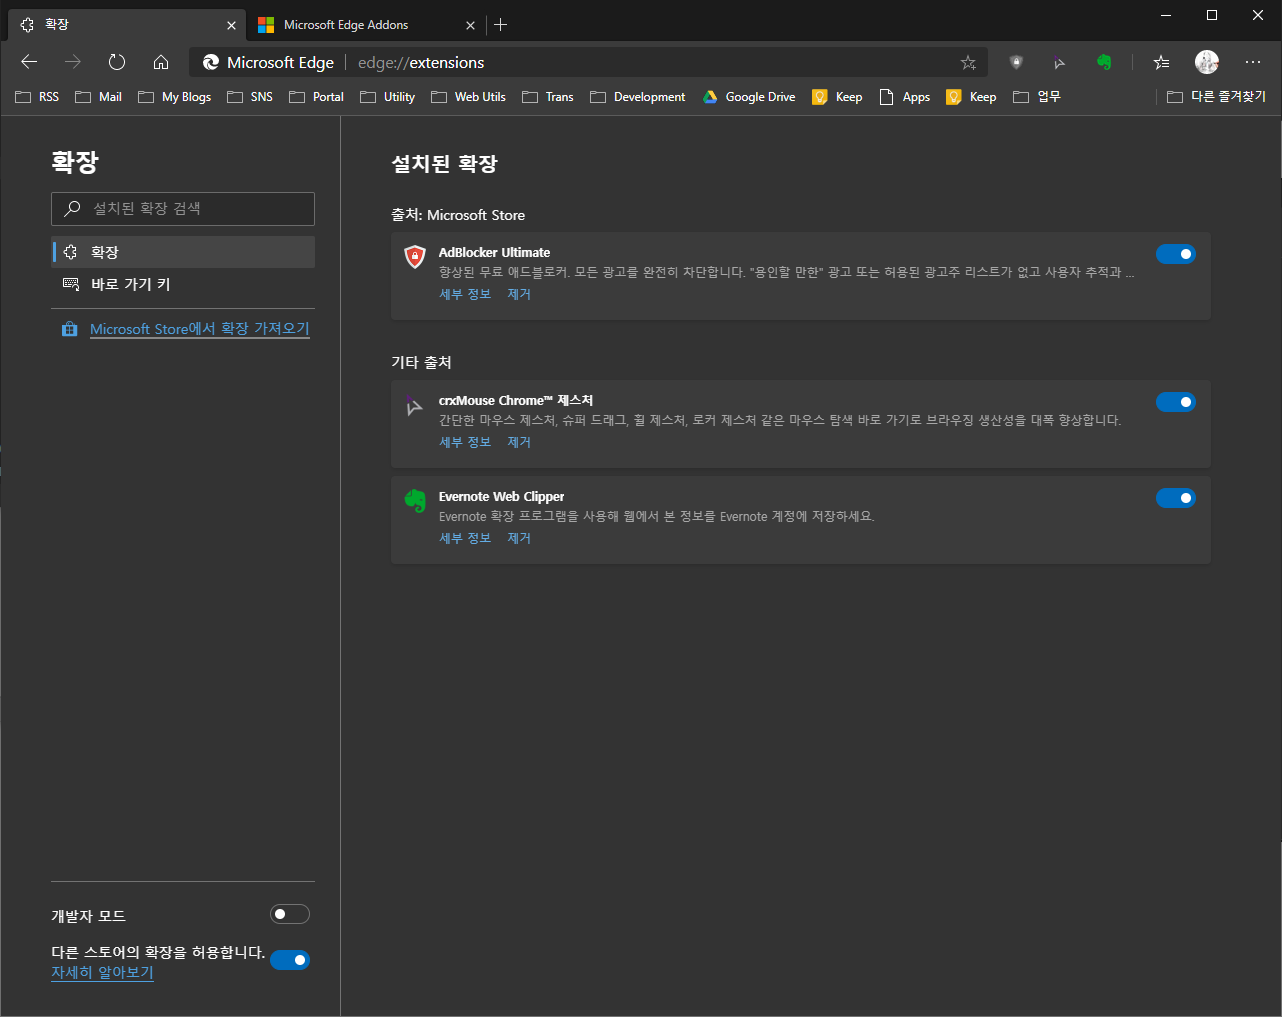This screenshot has width=1282, height=1017.
Task: Open the Apps bookmark
Action: click(x=904, y=97)
